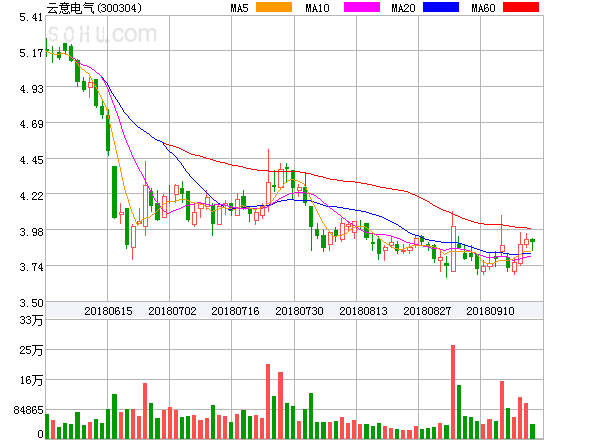600x440 pixels.
Task: Click the 20180702 date label
Action: point(172,311)
